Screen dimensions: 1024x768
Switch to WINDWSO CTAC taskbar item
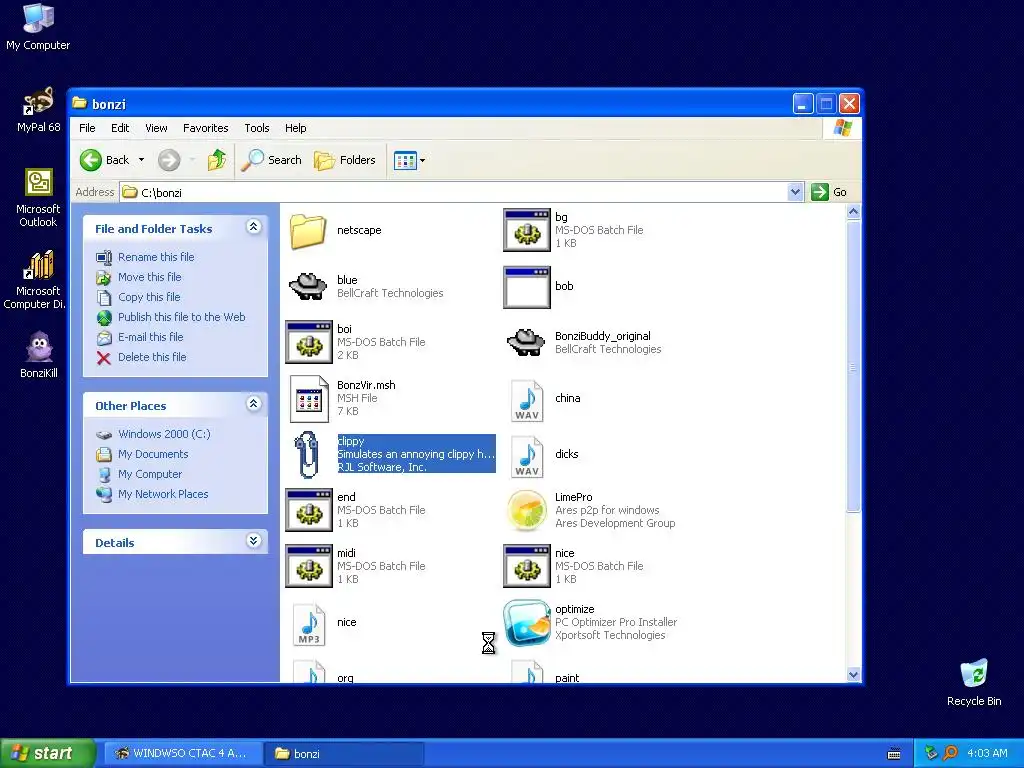click(x=182, y=754)
